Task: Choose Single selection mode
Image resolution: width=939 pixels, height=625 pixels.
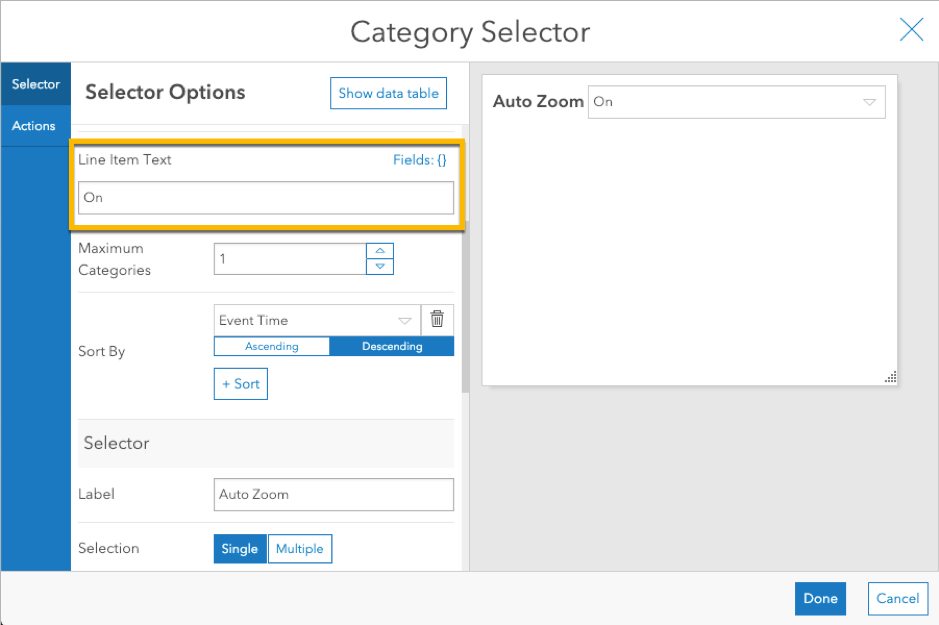Action: (x=240, y=549)
